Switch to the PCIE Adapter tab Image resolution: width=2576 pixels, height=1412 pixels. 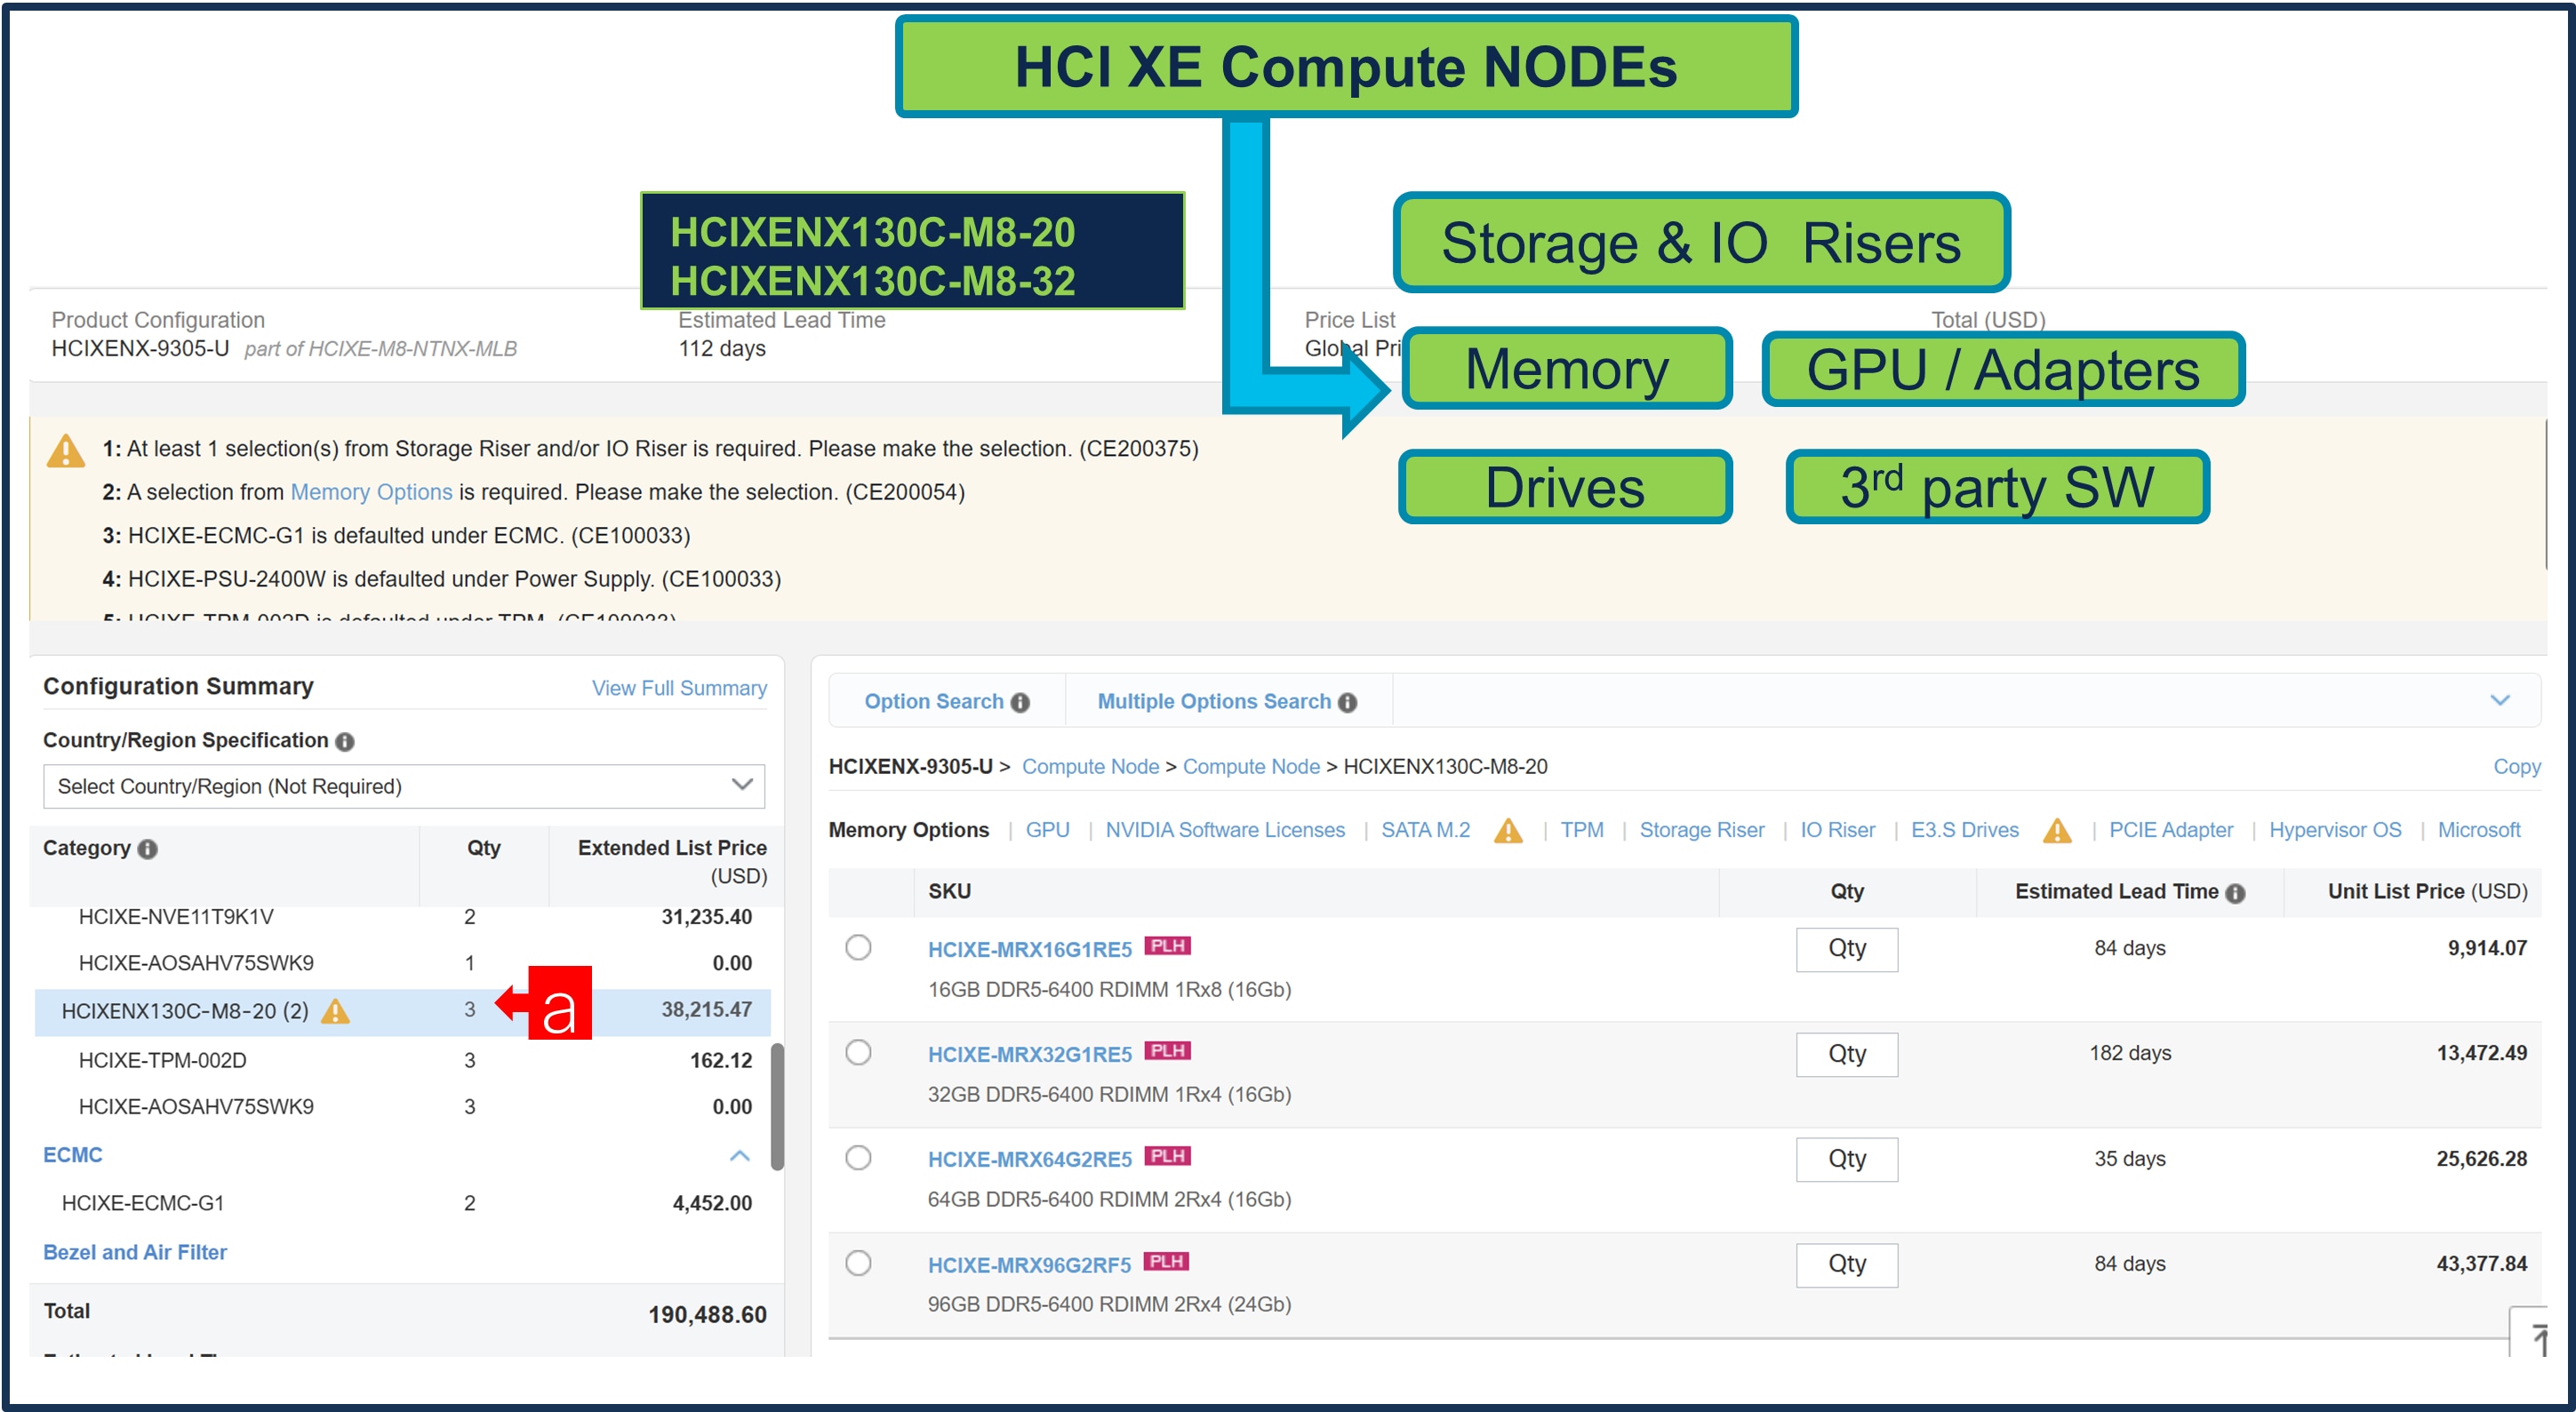2170,830
